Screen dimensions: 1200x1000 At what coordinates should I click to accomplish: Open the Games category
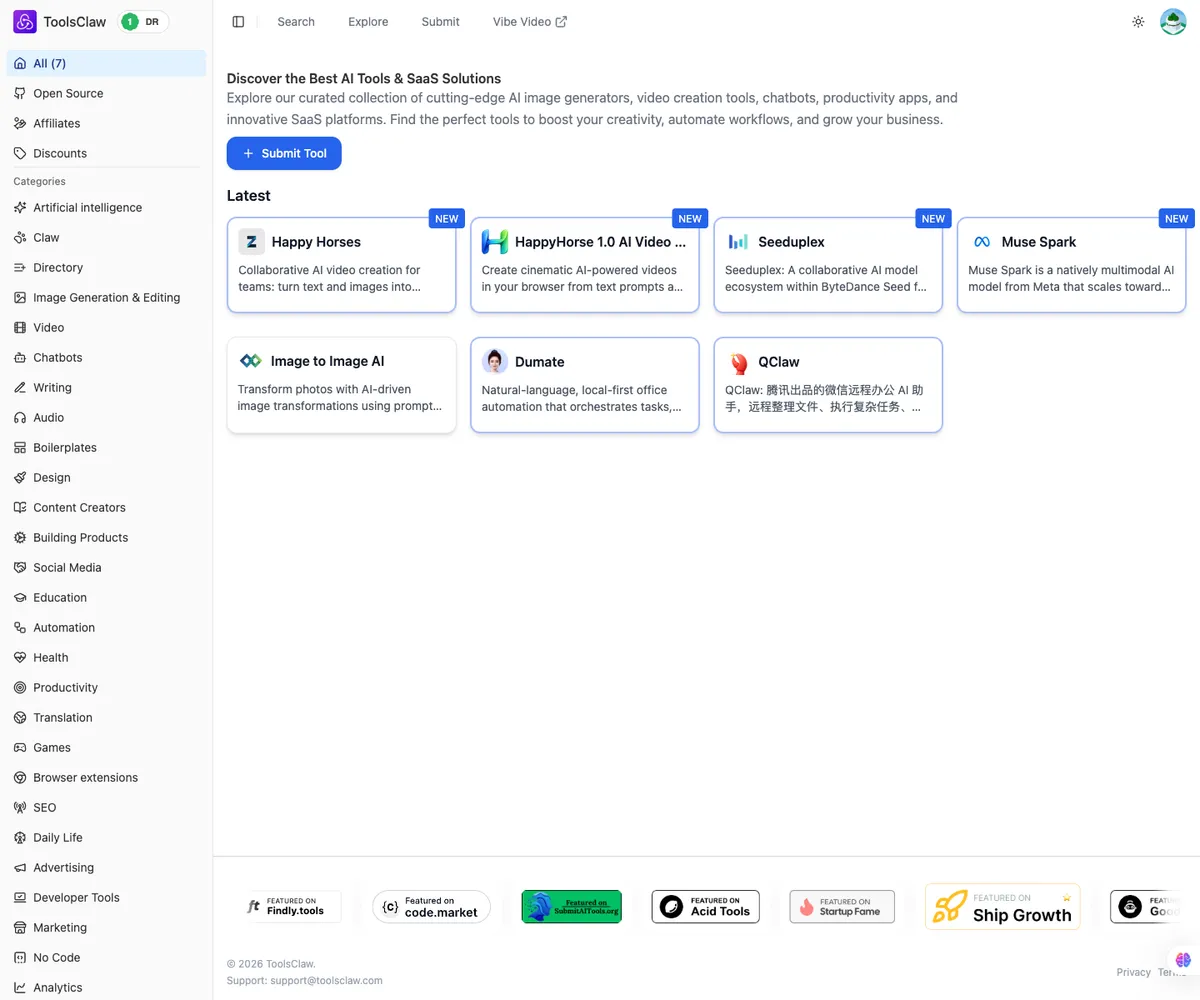point(106,747)
